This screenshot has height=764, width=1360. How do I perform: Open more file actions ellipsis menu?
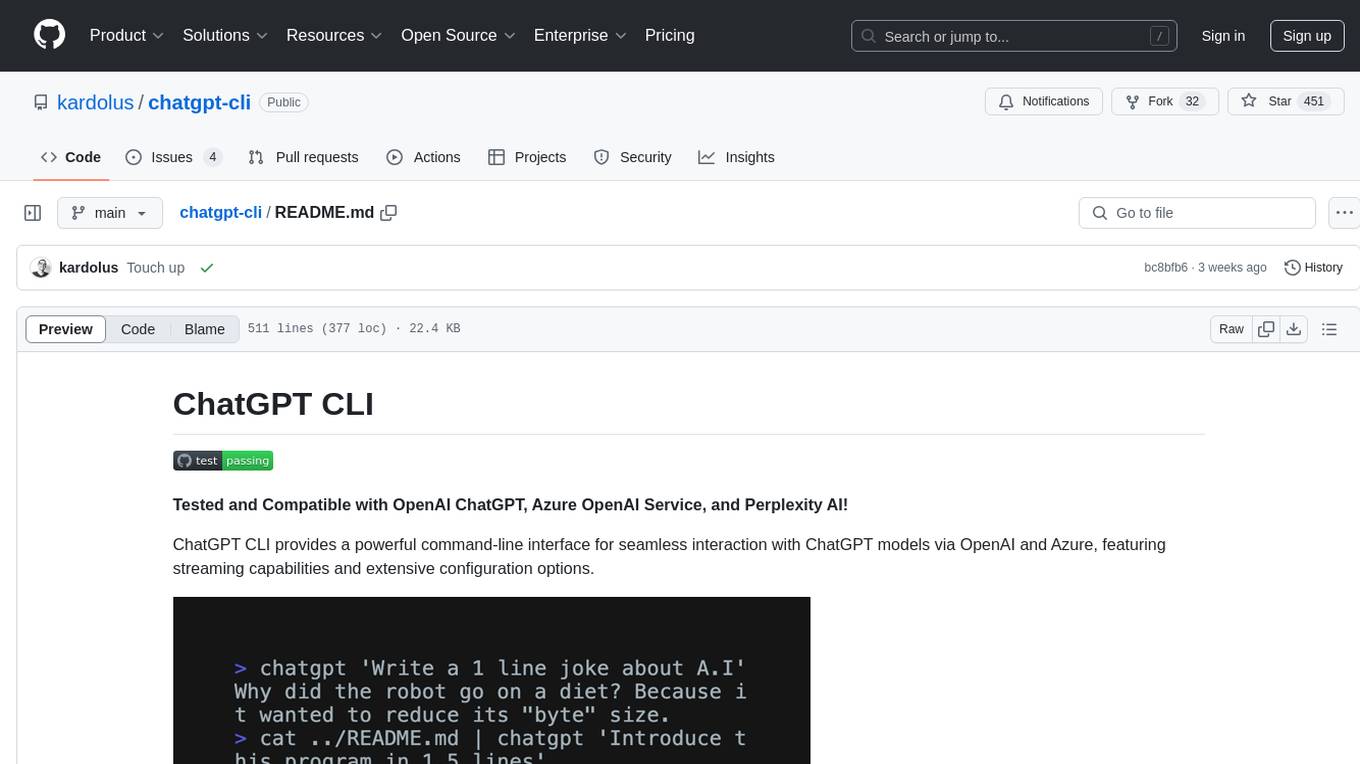click(1344, 213)
